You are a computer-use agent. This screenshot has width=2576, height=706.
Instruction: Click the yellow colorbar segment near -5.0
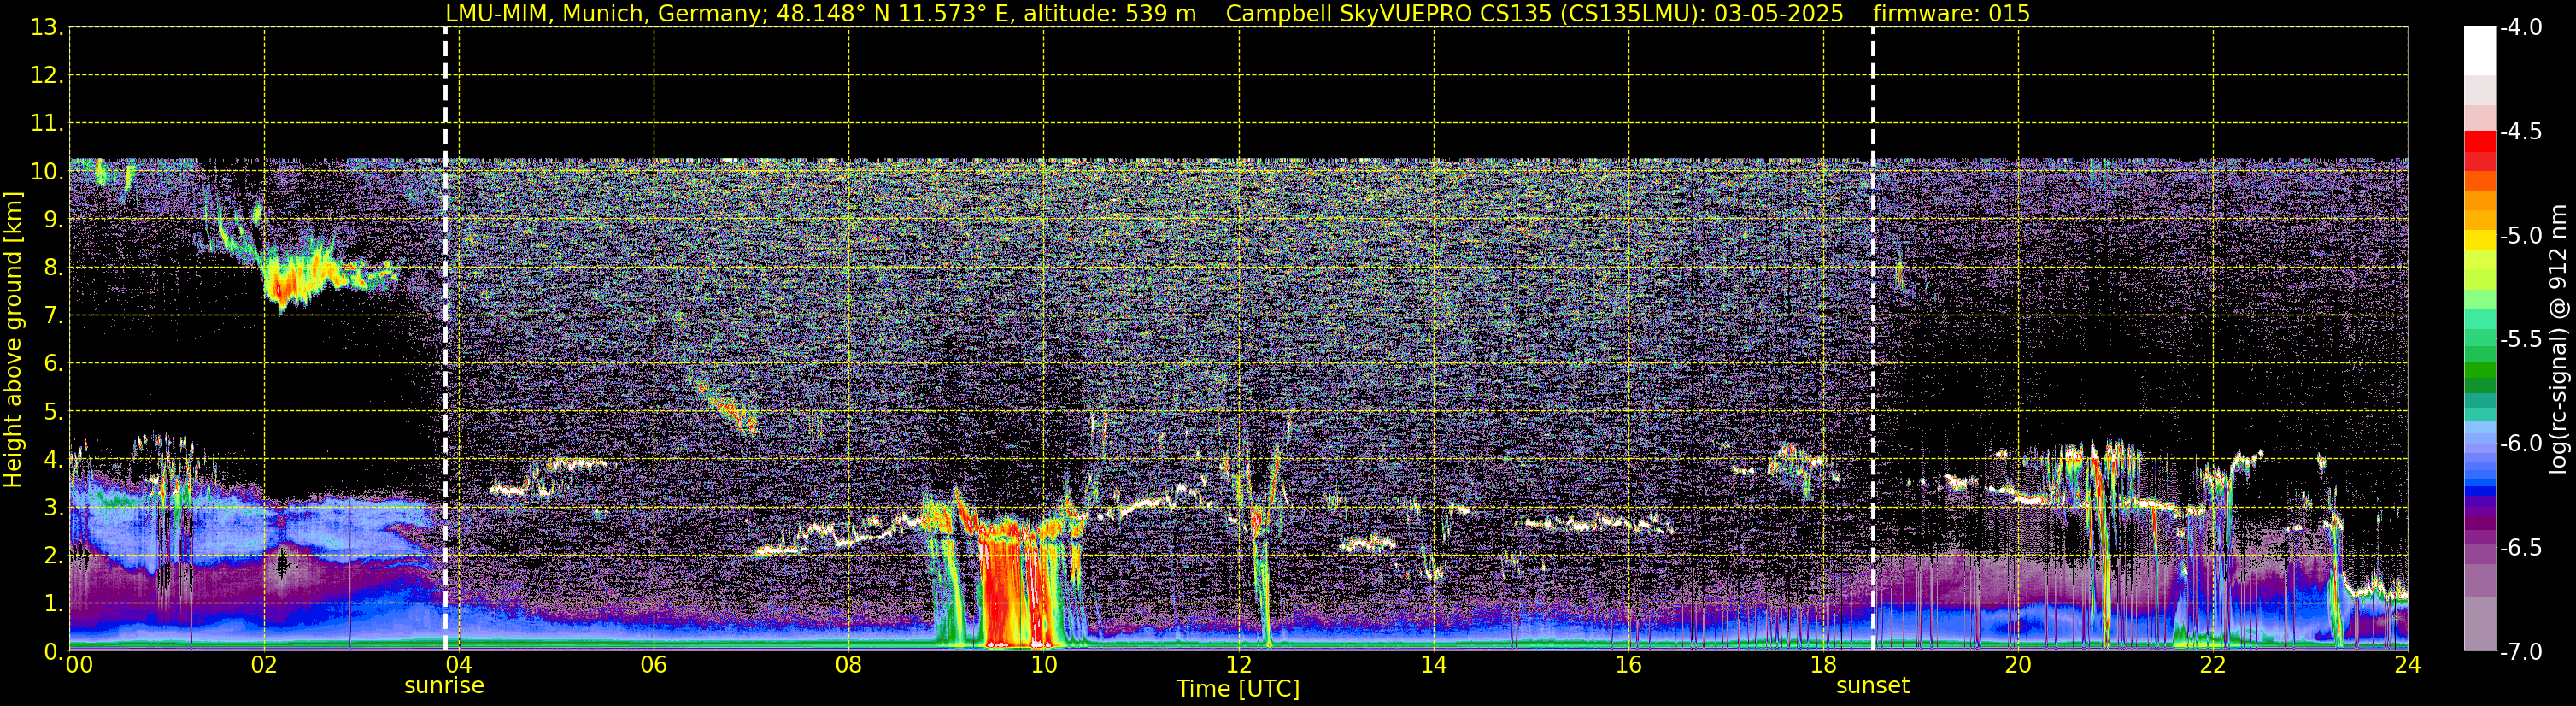pyautogui.click(x=2479, y=240)
